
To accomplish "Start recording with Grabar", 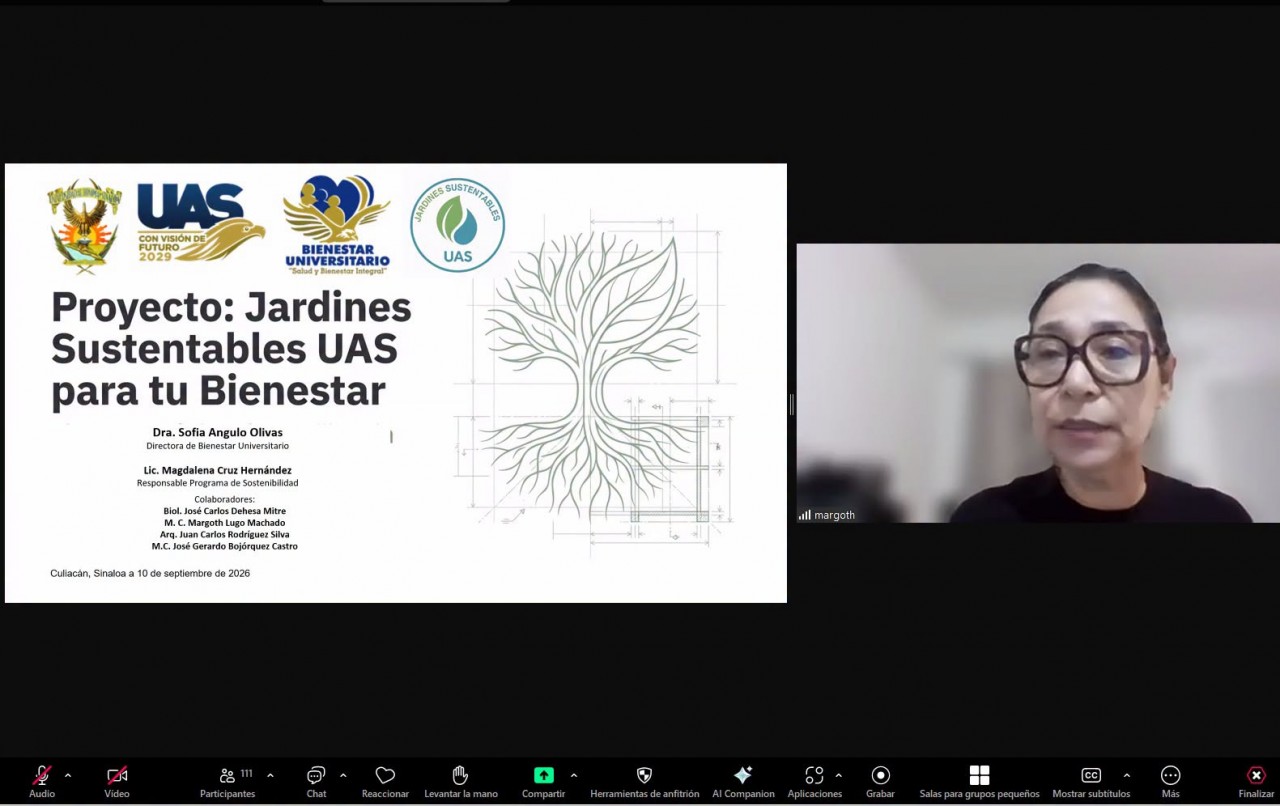I will click(x=880, y=781).
